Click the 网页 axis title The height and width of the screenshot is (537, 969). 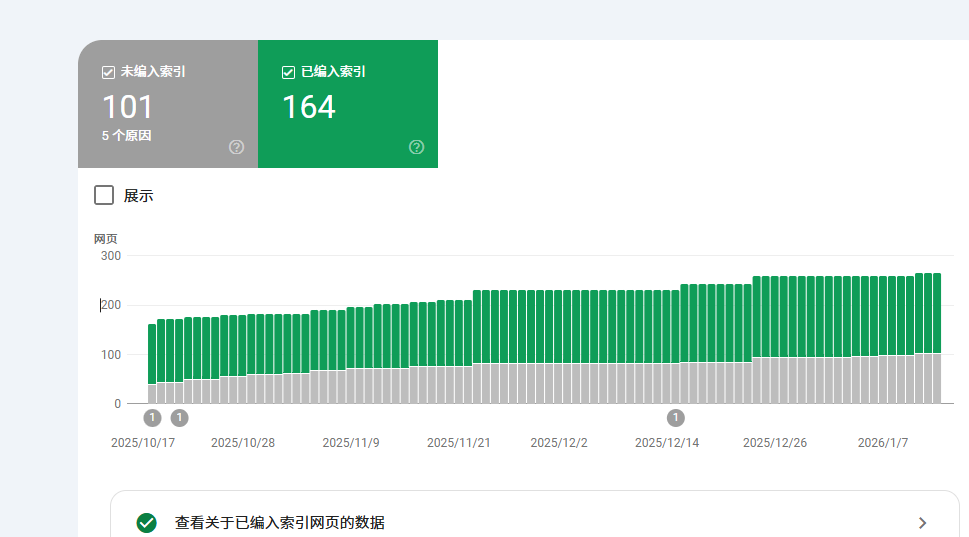(105, 238)
